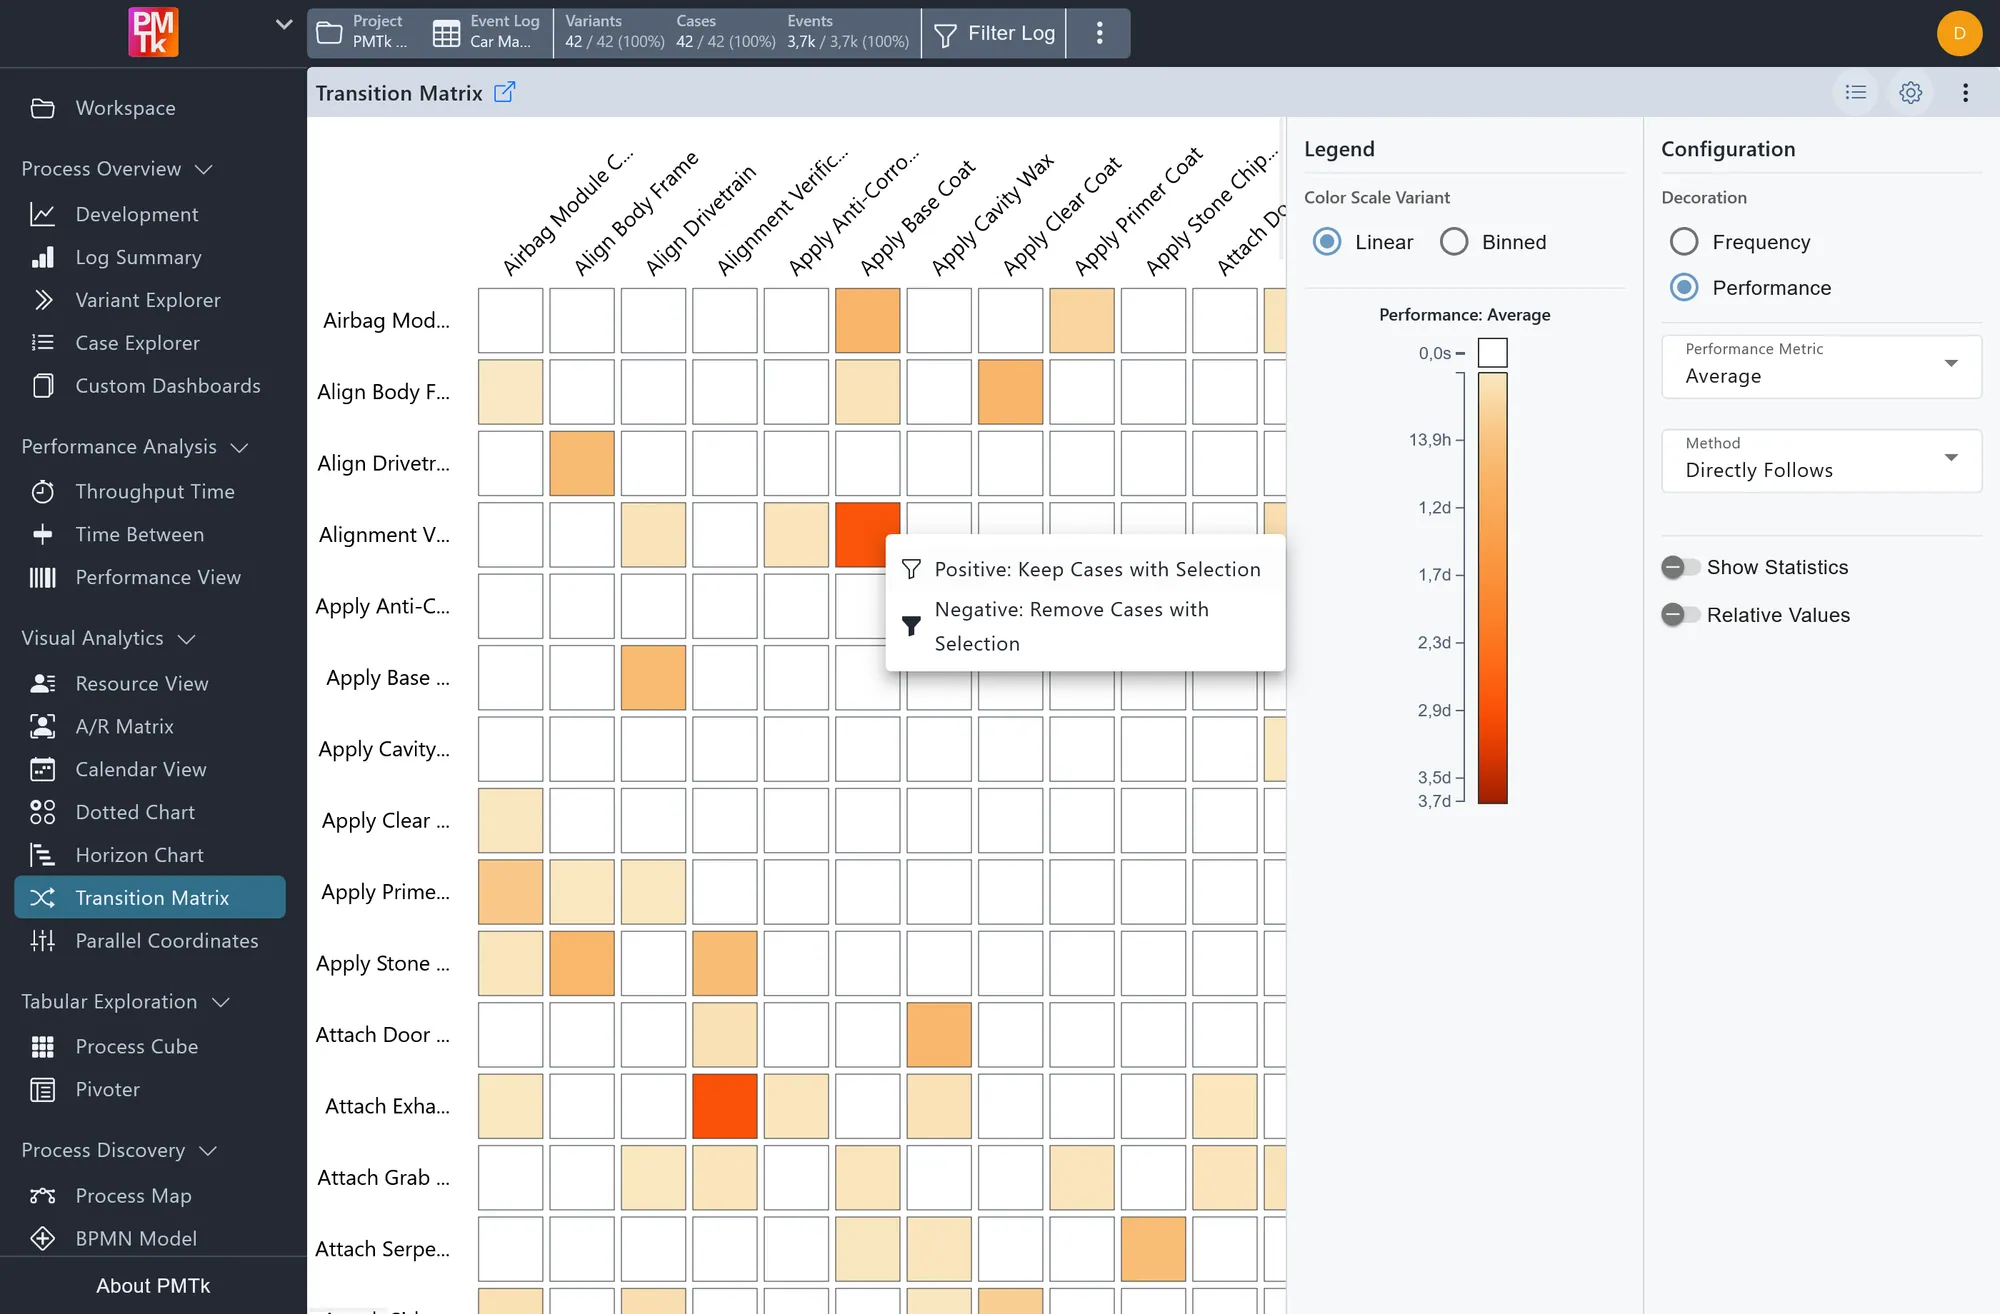Image resolution: width=2000 pixels, height=1314 pixels.
Task: Collapse the Process Overview section
Action: point(117,169)
